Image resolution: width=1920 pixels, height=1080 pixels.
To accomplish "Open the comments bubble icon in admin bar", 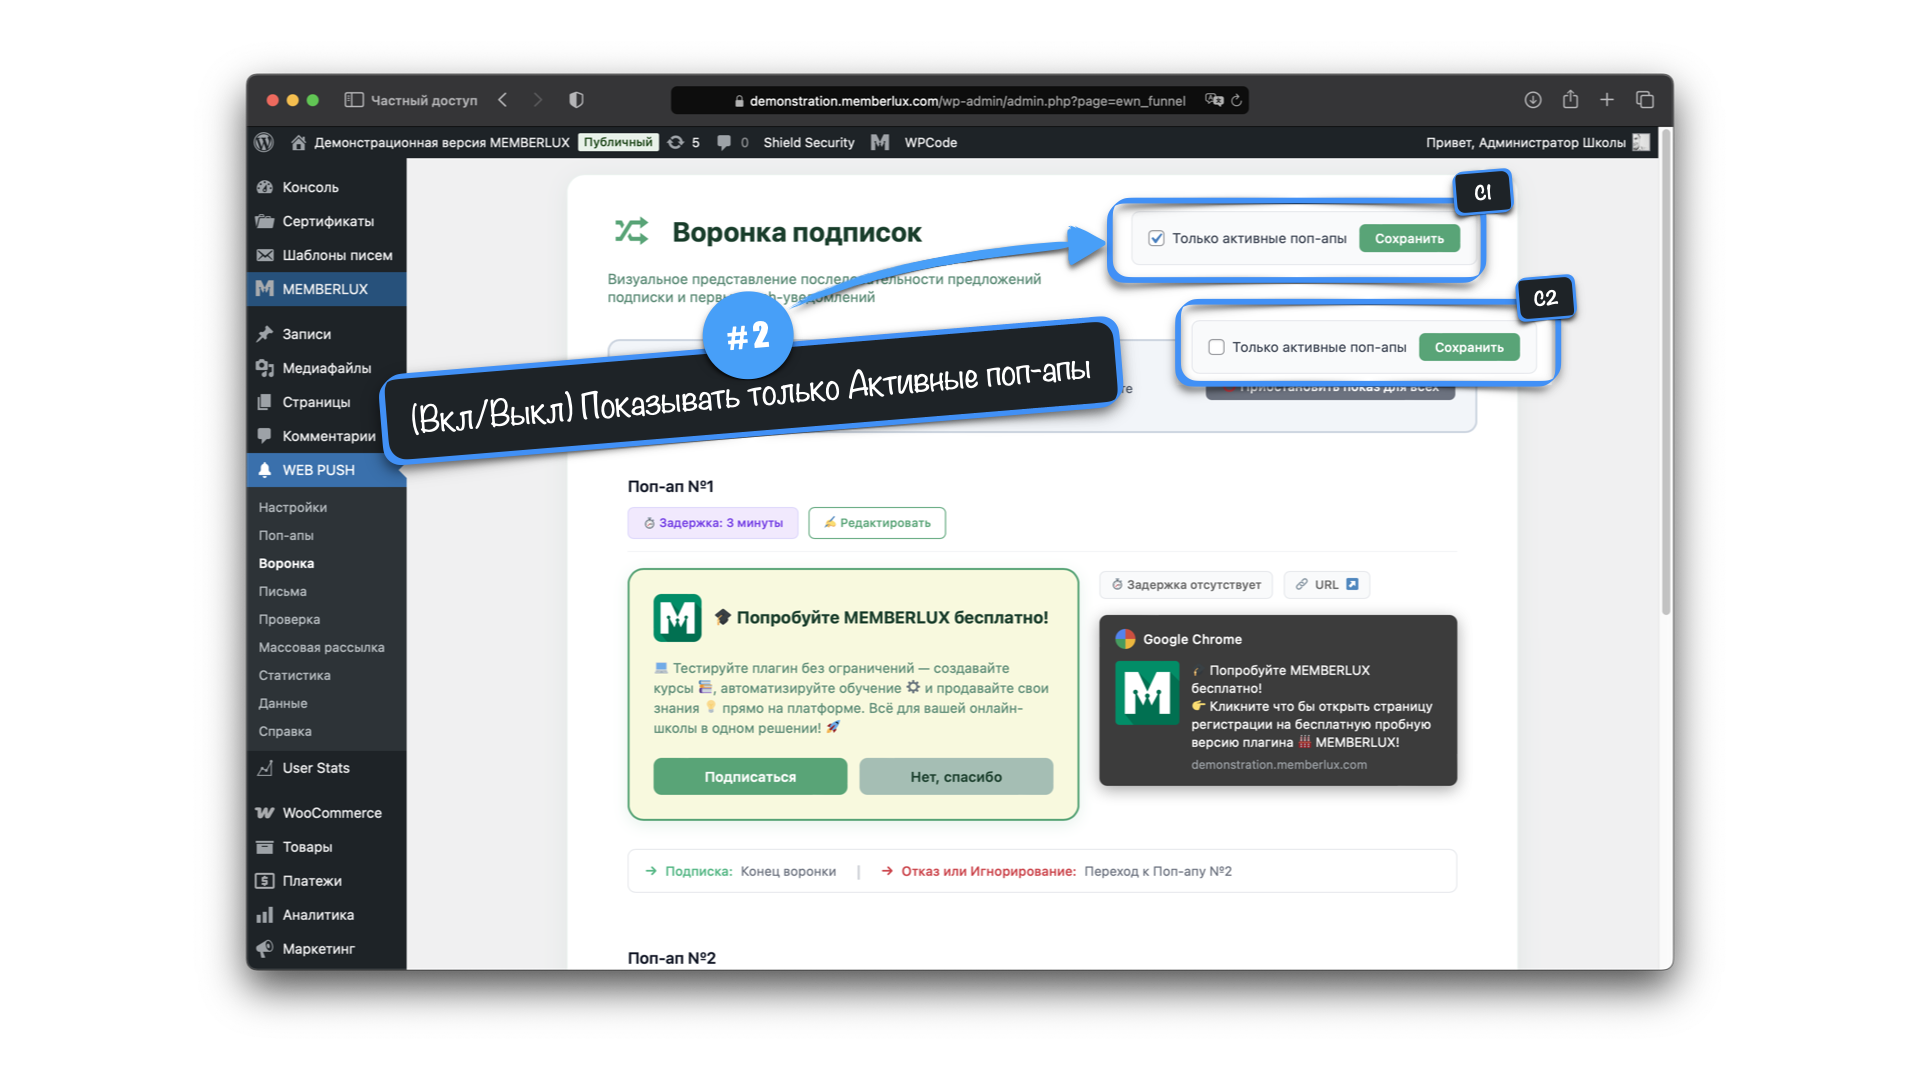I will [x=724, y=142].
